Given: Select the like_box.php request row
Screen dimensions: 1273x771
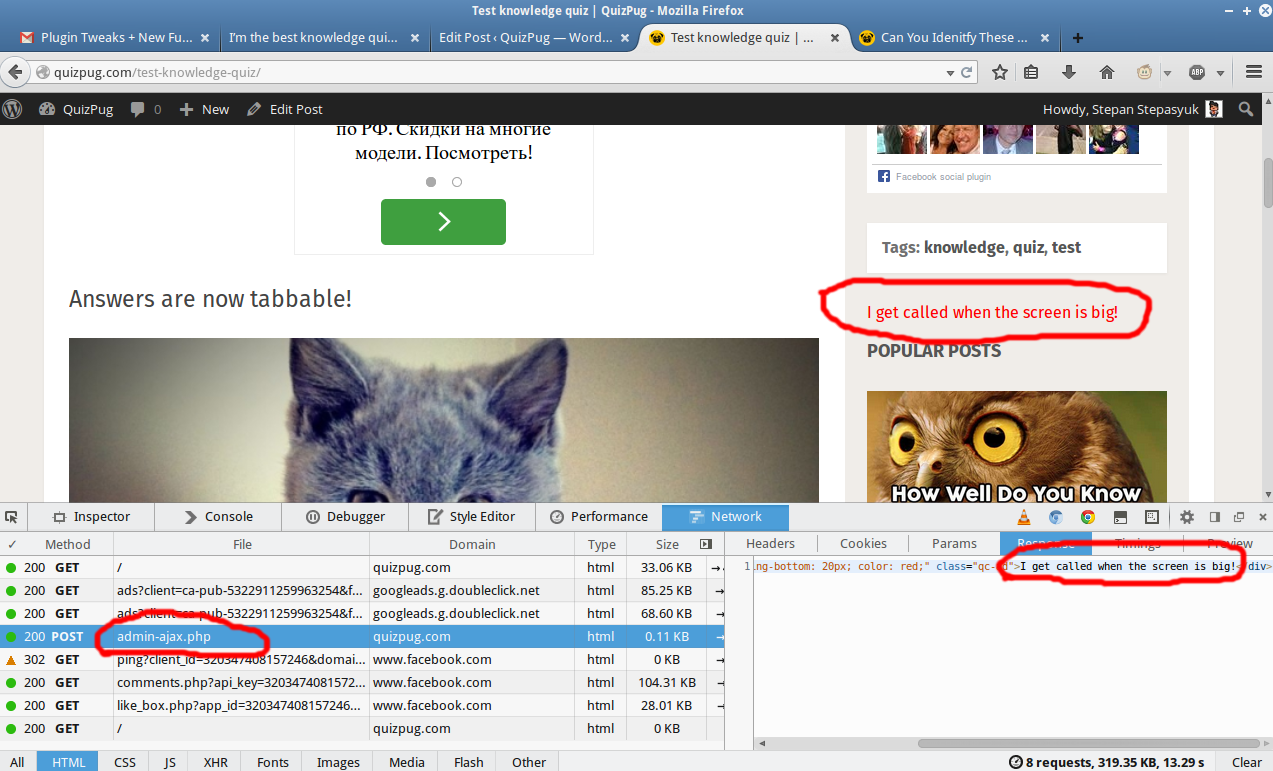Looking at the screenshot, I should click(x=362, y=705).
